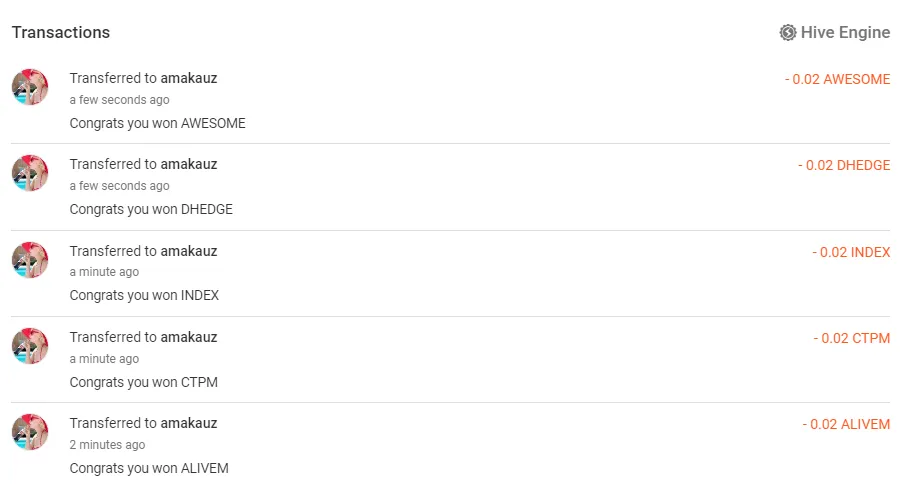Image resolution: width=902 pixels, height=488 pixels.
Task: Open amakauz profile in INDEX transaction
Action: (189, 251)
